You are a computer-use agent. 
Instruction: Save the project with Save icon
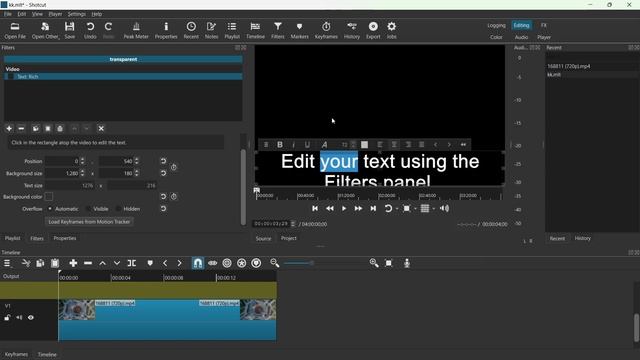pos(69,30)
